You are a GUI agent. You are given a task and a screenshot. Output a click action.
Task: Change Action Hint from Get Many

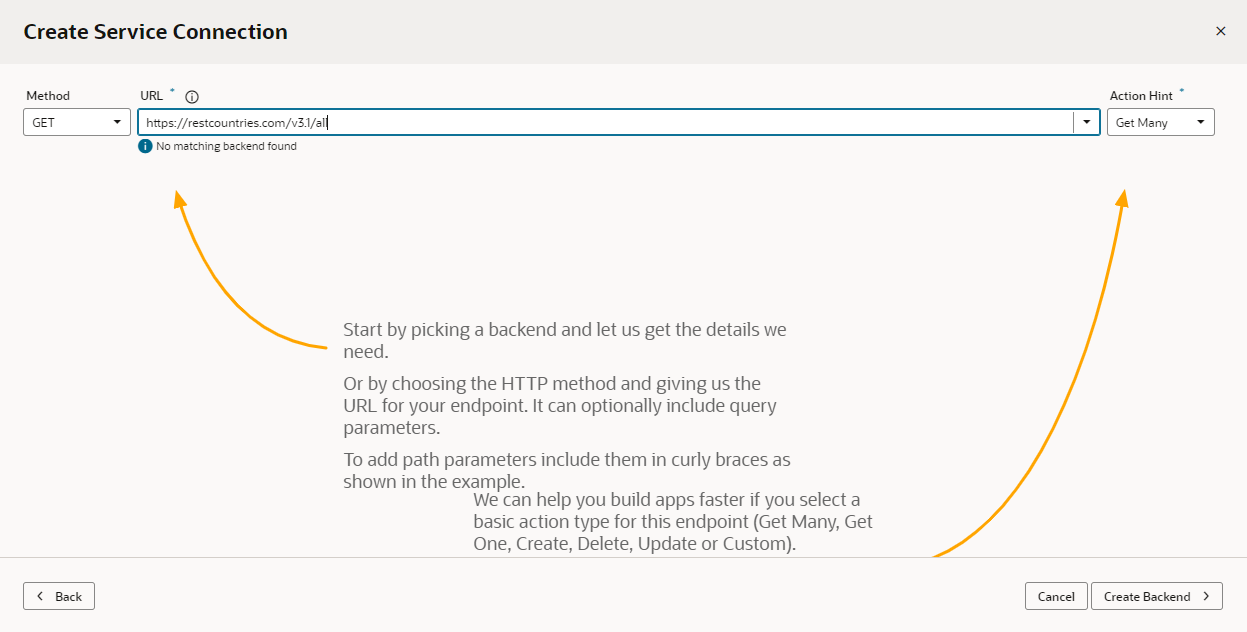[x=1160, y=121]
